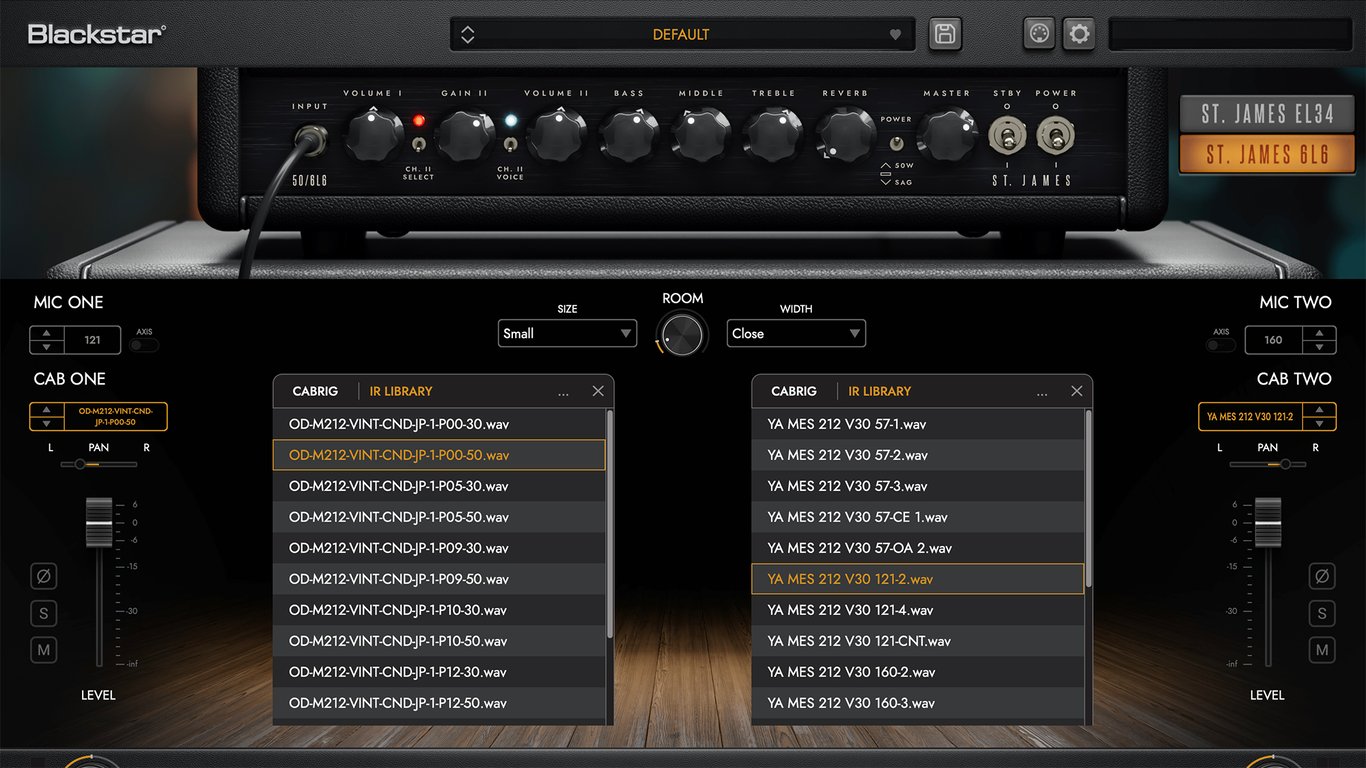This screenshot has height=768, width=1366.
Task: Flip the CH. II SELECT switch
Action: point(419,145)
